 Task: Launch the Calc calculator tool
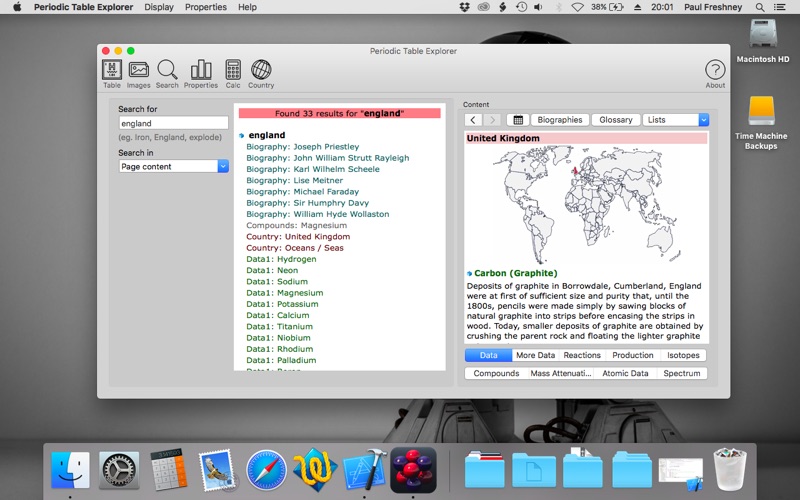coord(233,72)
